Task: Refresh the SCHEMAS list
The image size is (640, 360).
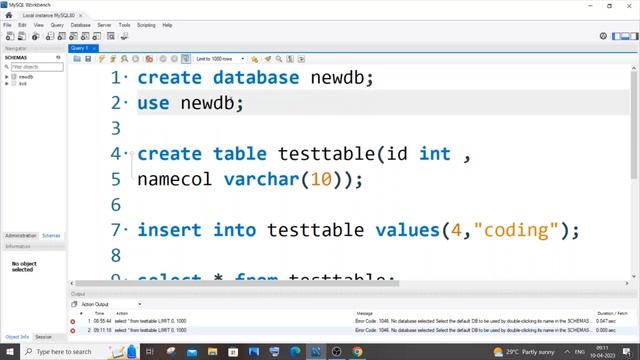Action: (58, 58)
